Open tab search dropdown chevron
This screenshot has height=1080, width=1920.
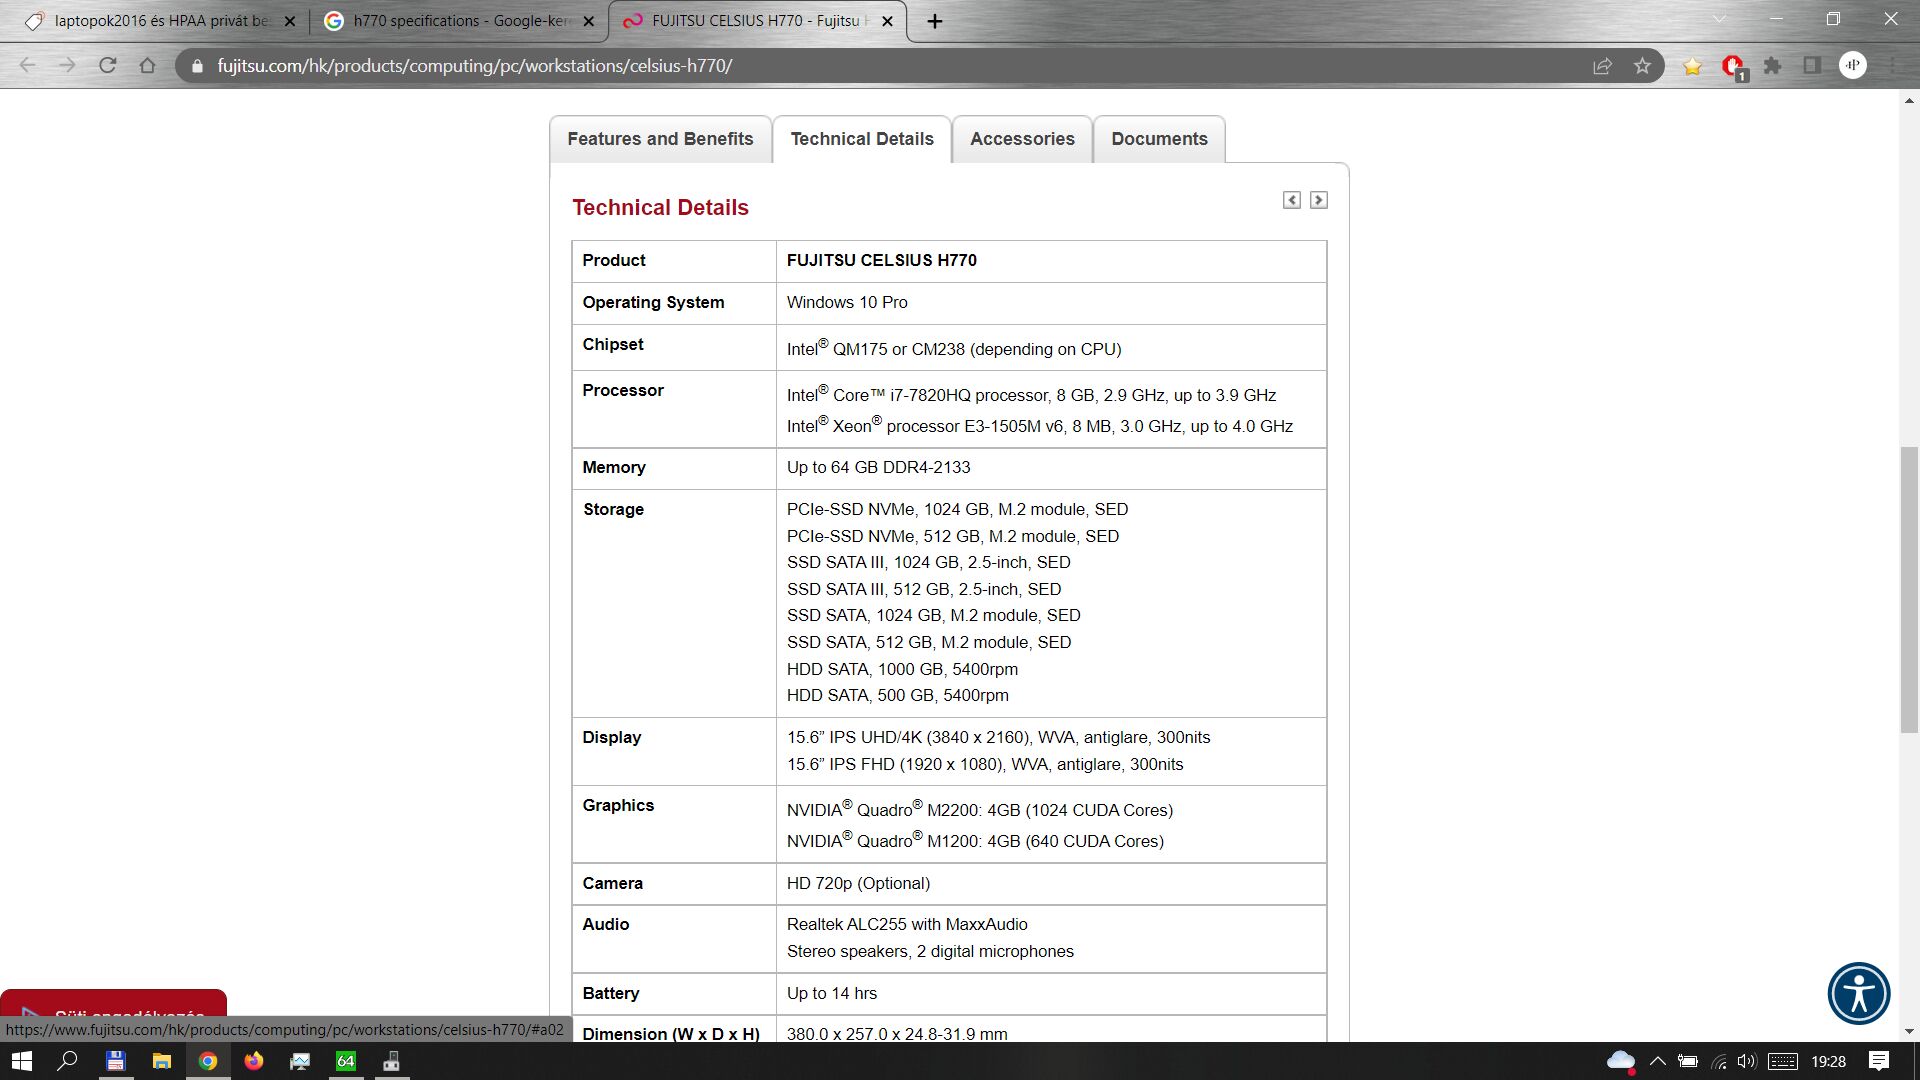coord(1719,19)
